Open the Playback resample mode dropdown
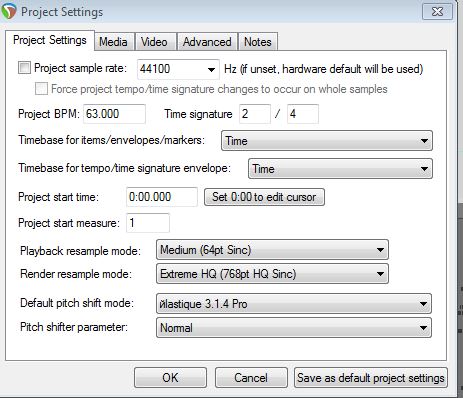 pyautogui.click(x=272, y=250)
